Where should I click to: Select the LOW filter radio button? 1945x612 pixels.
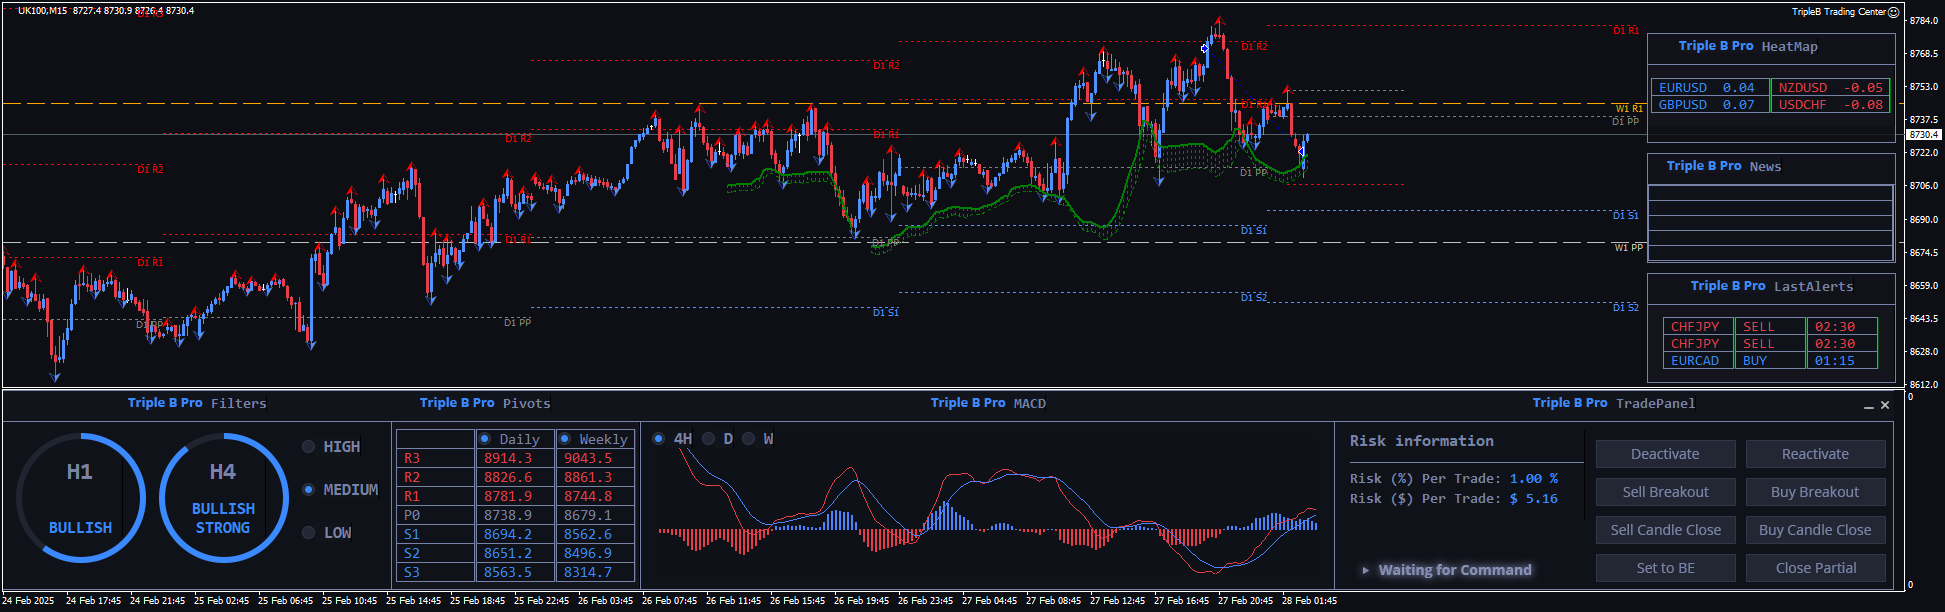(309, 533)
